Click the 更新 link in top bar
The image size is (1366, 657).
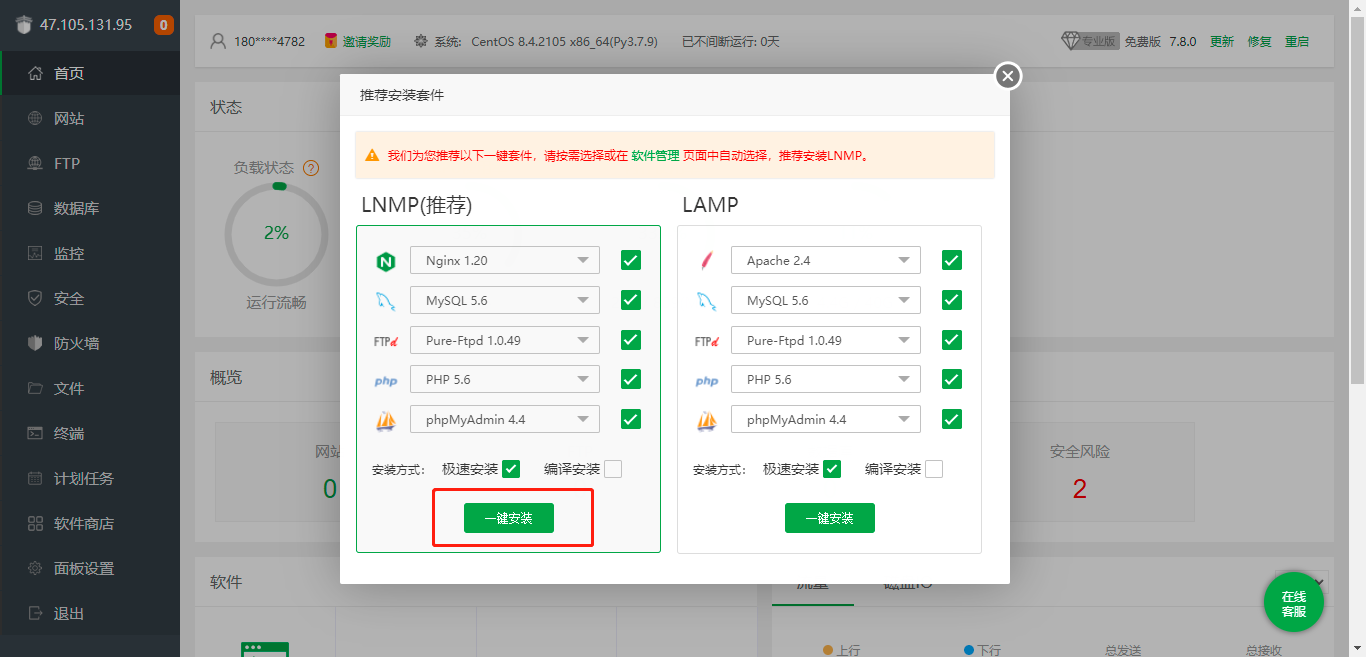coord(1222,41)
